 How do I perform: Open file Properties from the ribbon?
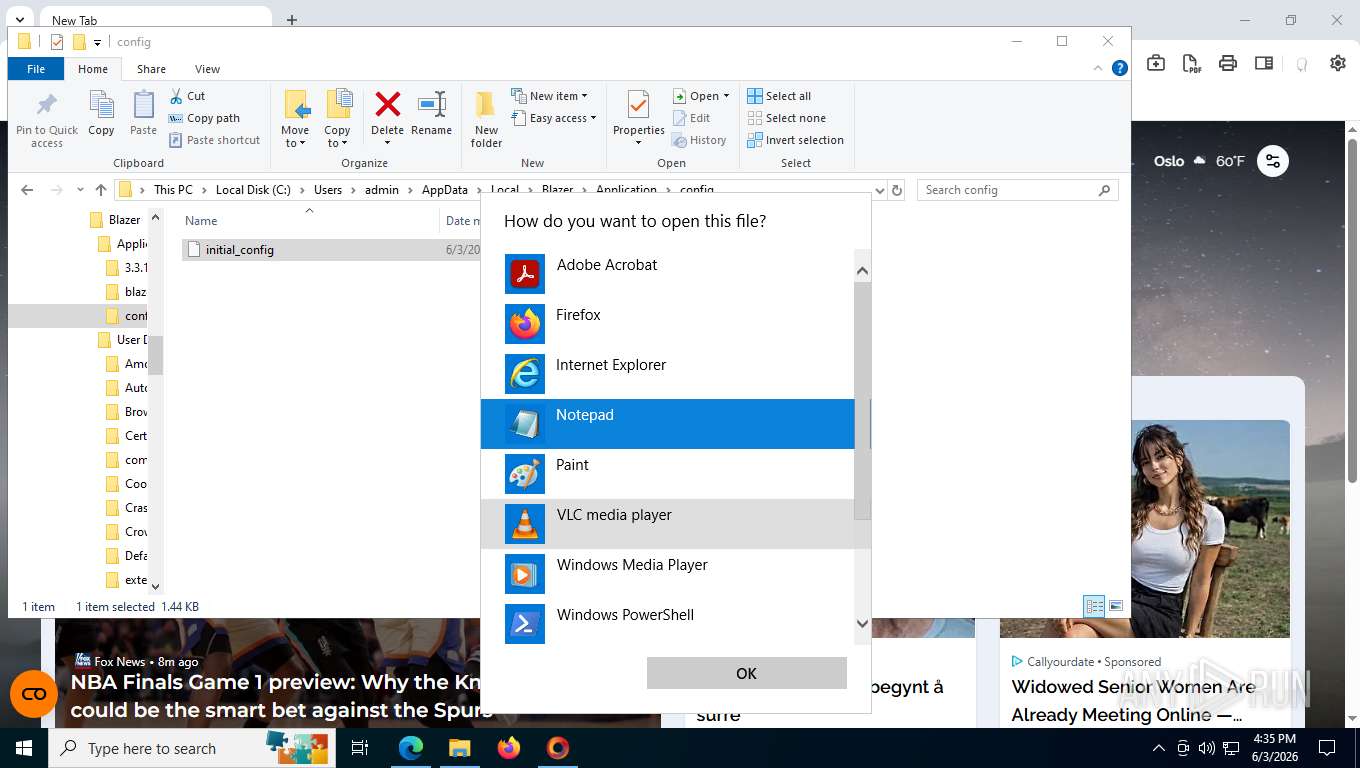(639, 117)
